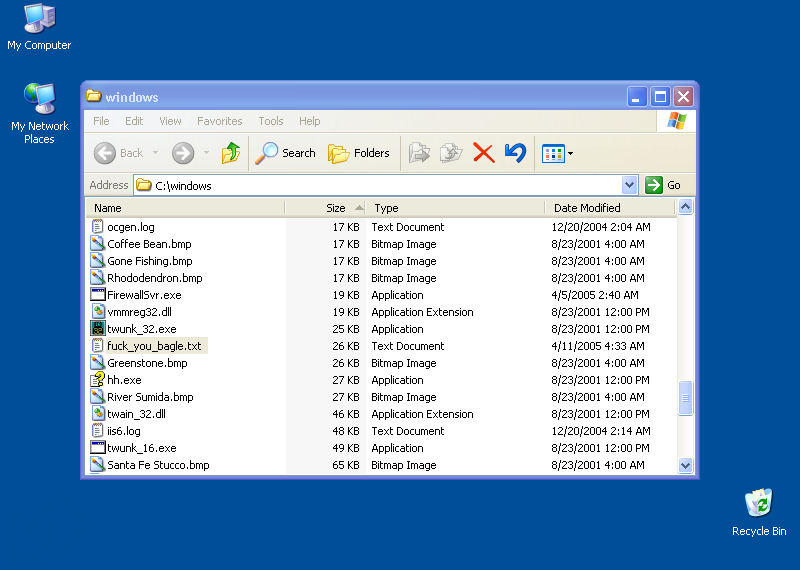Toggle the Folders pane button
800x570 pixels.
coord(359,153)
